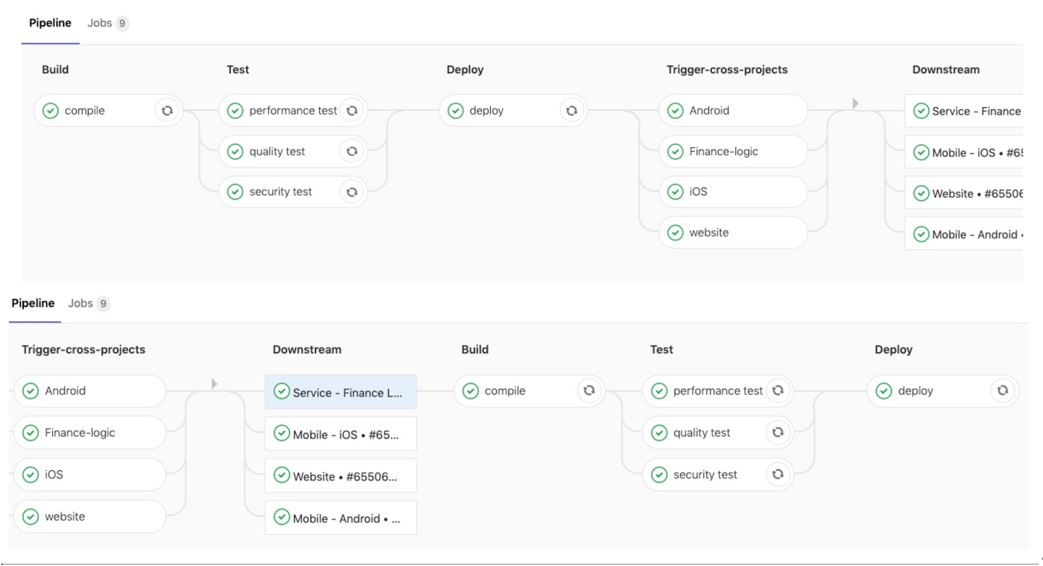Screen dimensions: 1043x566
Task: Expand downstream arrow in top pipeline
Action: [855, 103]
